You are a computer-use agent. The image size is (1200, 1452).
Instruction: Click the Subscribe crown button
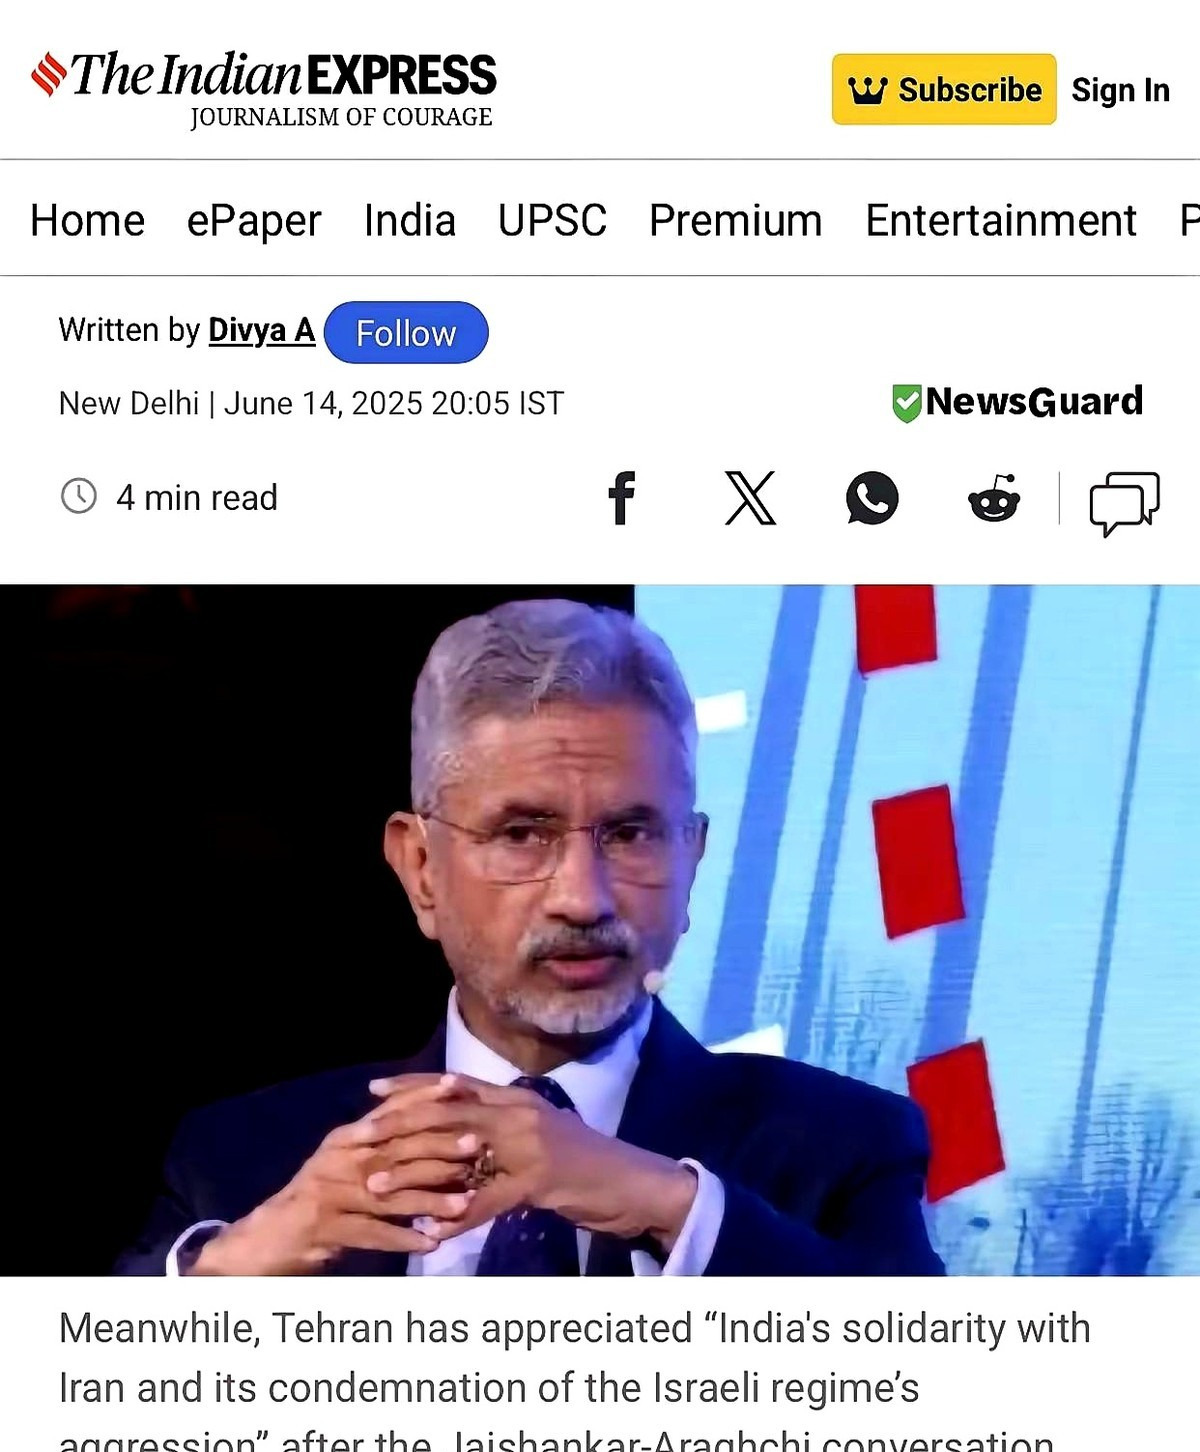pyautogui.click(x=944, y=89)
